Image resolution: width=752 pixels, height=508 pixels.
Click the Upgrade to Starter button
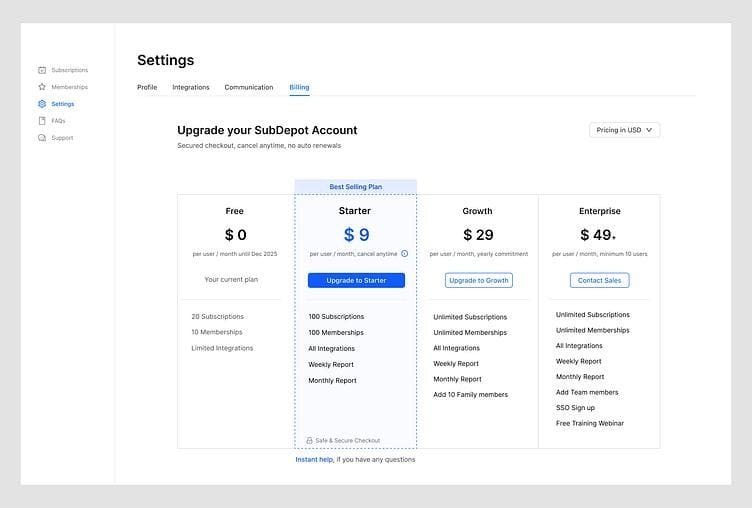(356, 280)
